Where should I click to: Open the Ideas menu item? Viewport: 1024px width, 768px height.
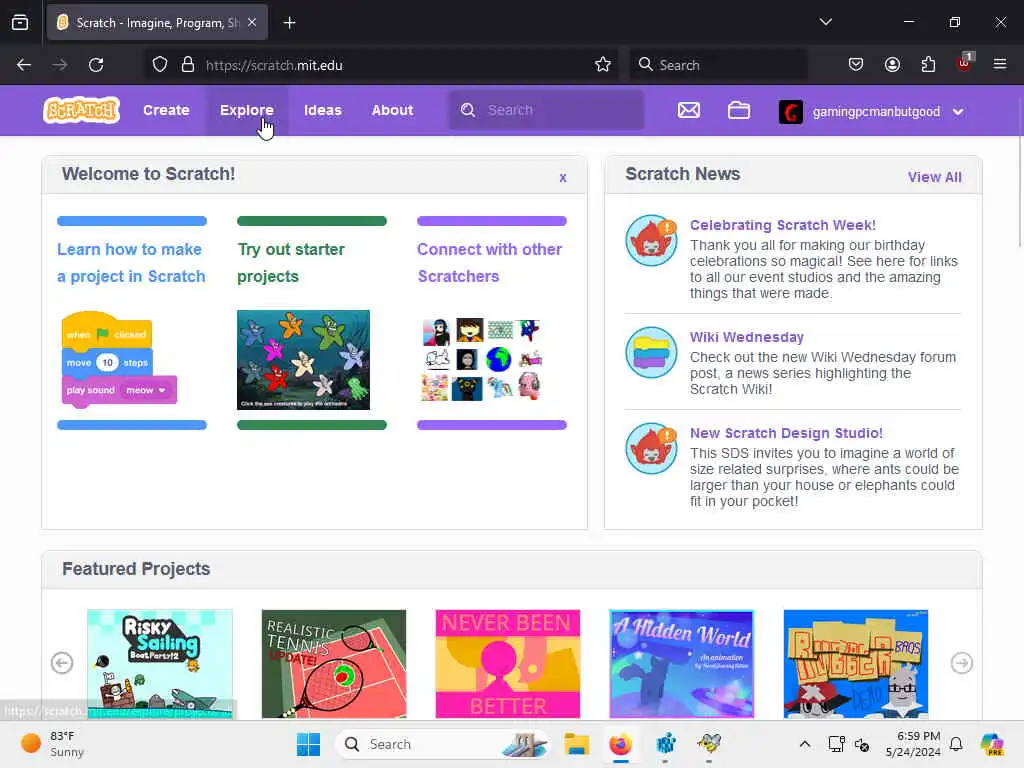click(x=323, y=110)
